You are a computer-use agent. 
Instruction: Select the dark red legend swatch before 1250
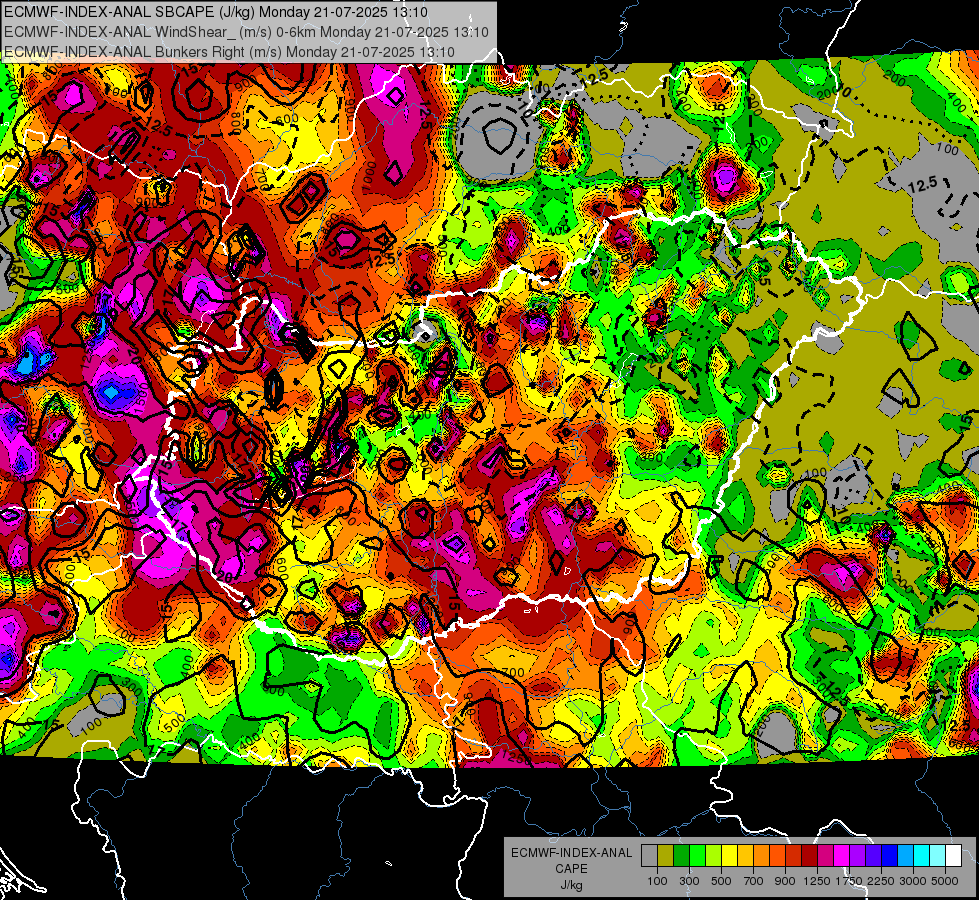point(809,856)
